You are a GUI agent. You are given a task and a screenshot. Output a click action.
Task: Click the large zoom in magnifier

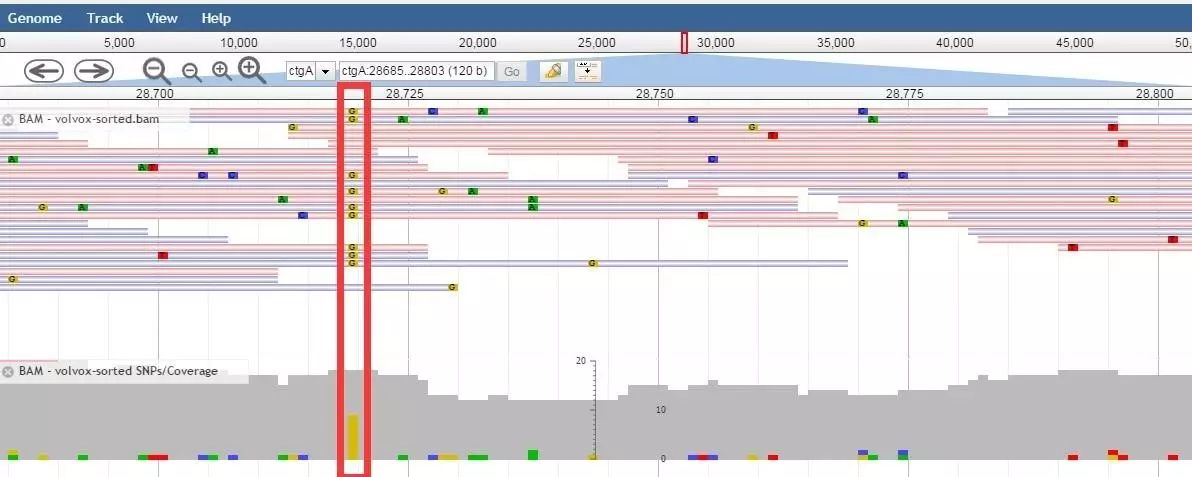click(x=251, y=71)
